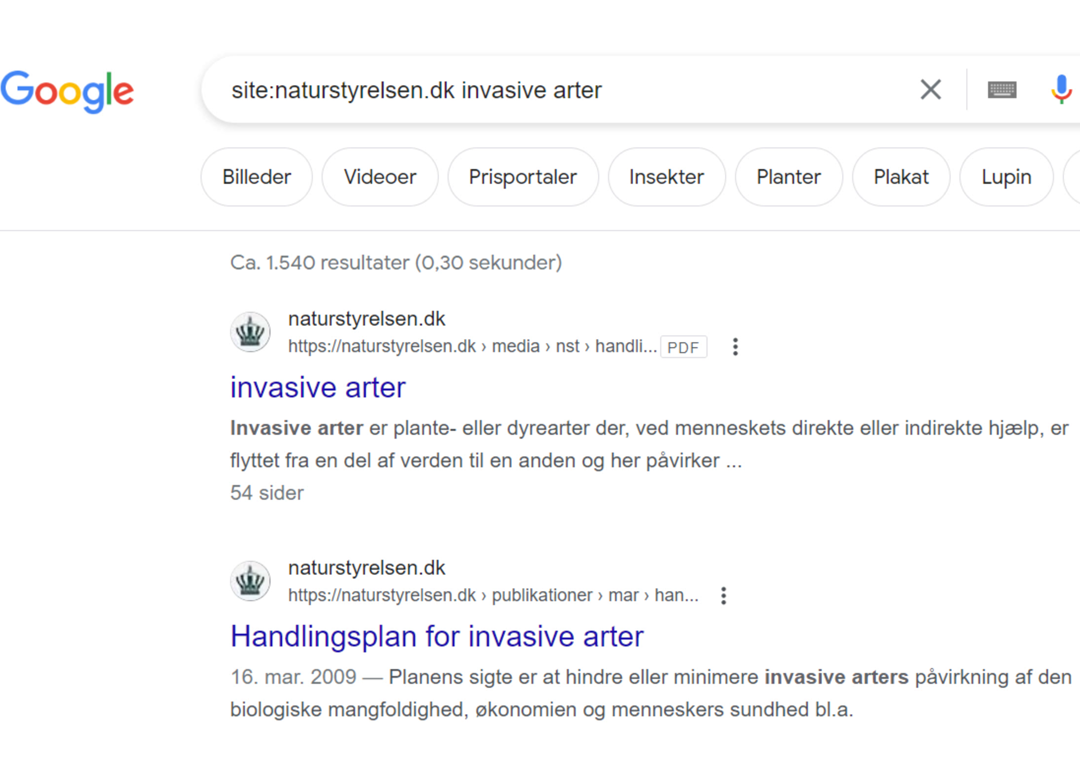Viewport: 1080px width, 768px height.
Task: Switch to the Billeder results tab
Action: (x=257, y=177)
